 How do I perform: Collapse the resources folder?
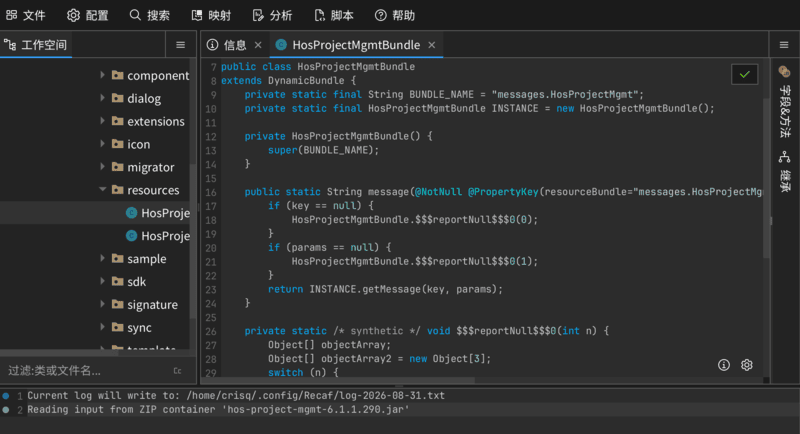click(x=103, y=190)
